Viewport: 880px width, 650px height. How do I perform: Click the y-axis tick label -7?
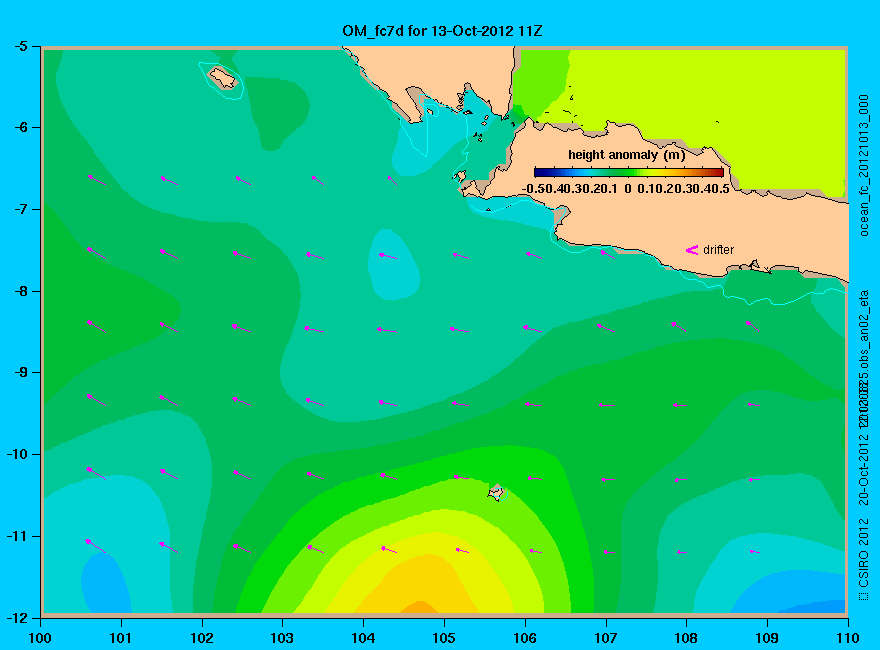pos(20,209)
